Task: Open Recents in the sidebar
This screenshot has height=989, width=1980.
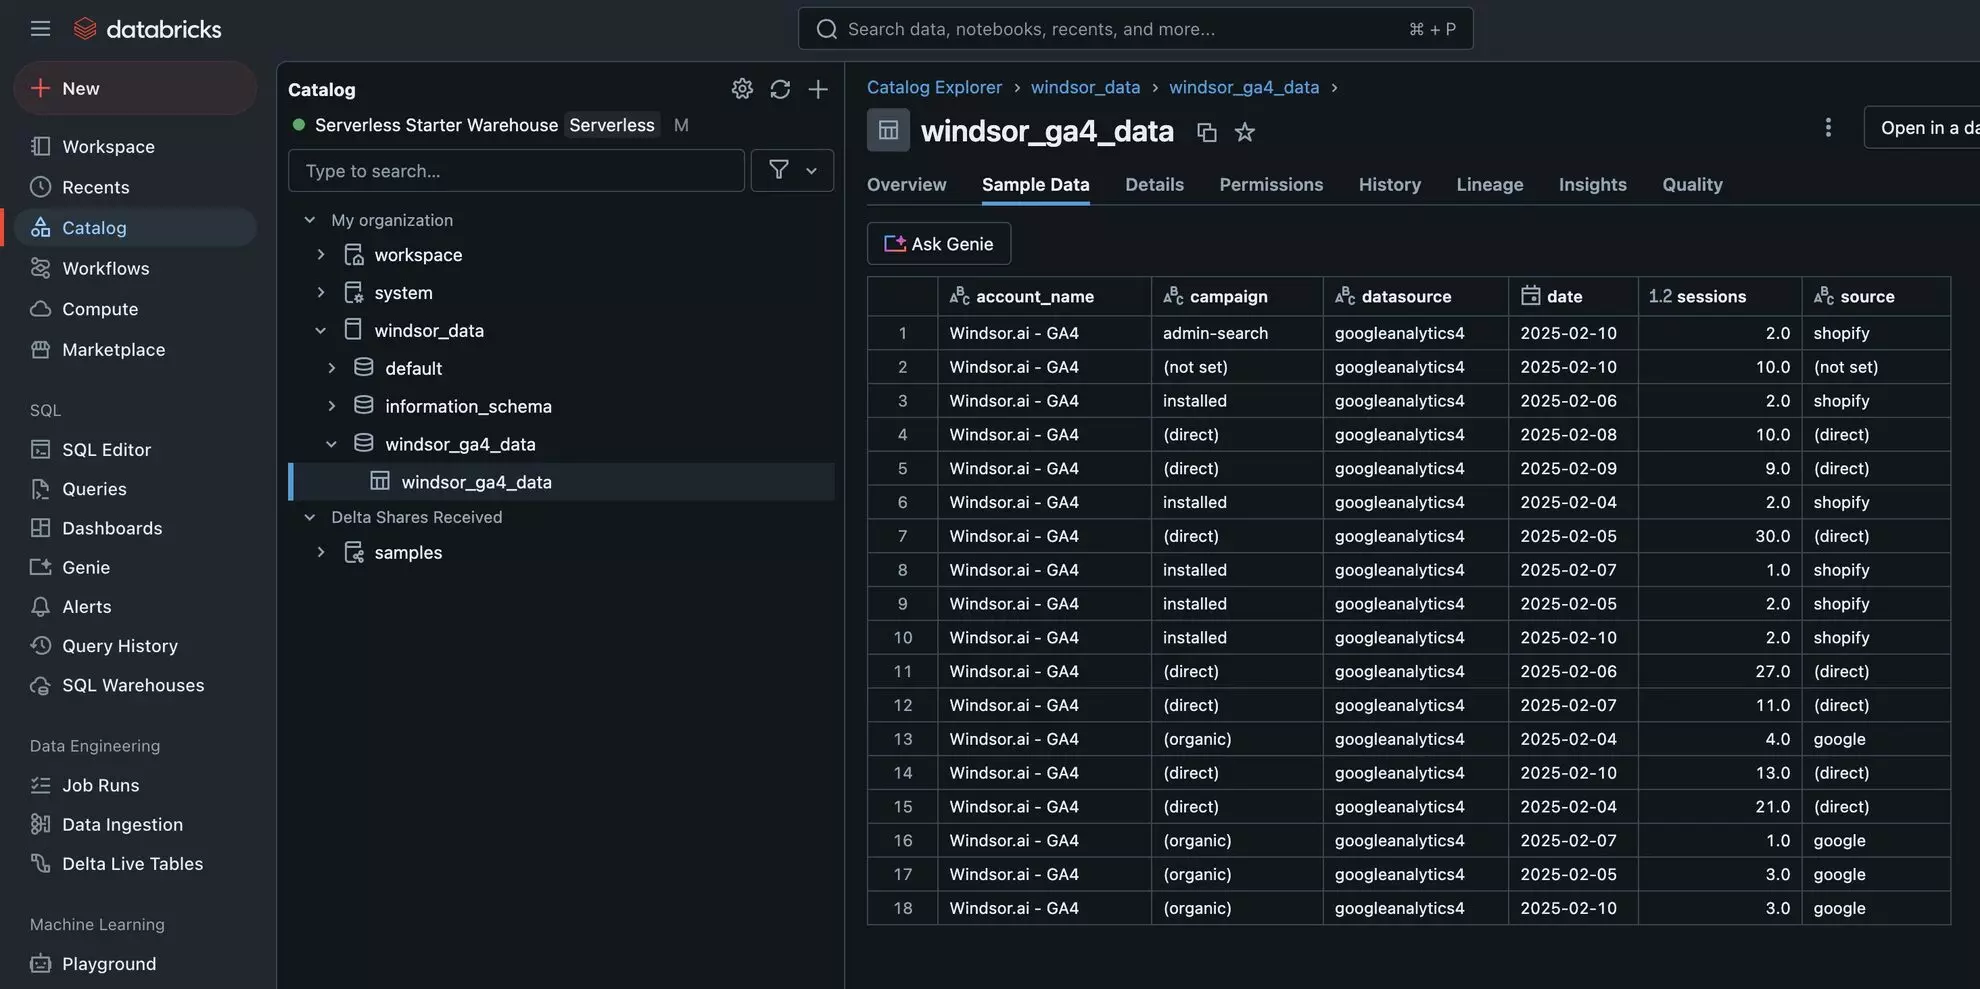Action: pos(135,187)
